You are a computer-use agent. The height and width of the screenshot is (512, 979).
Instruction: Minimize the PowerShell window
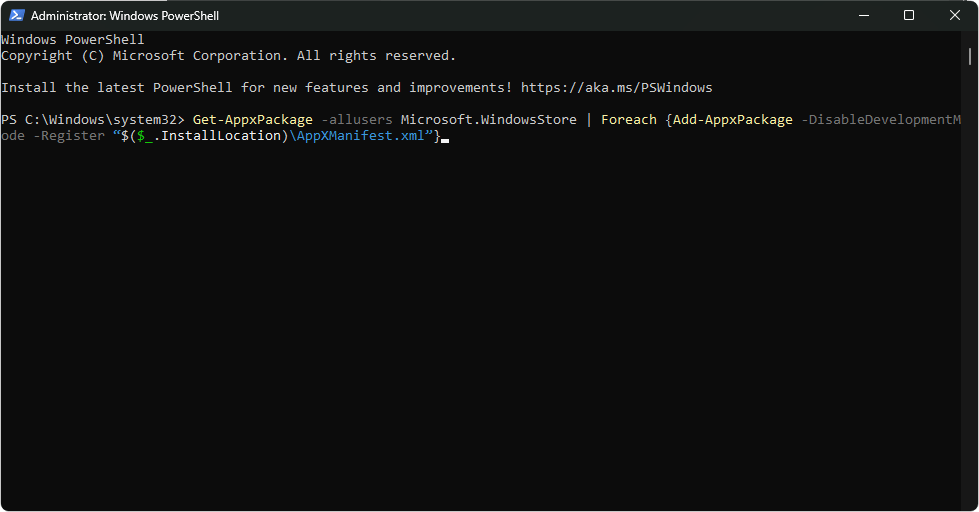pos(863,16)
